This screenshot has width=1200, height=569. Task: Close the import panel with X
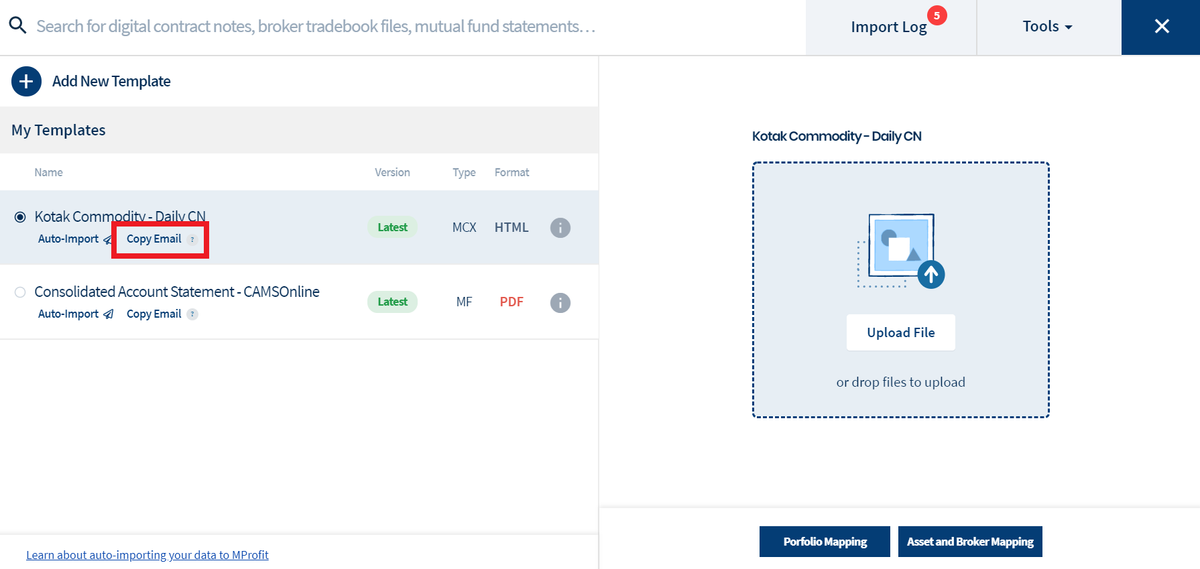[x=1161, y=27]
